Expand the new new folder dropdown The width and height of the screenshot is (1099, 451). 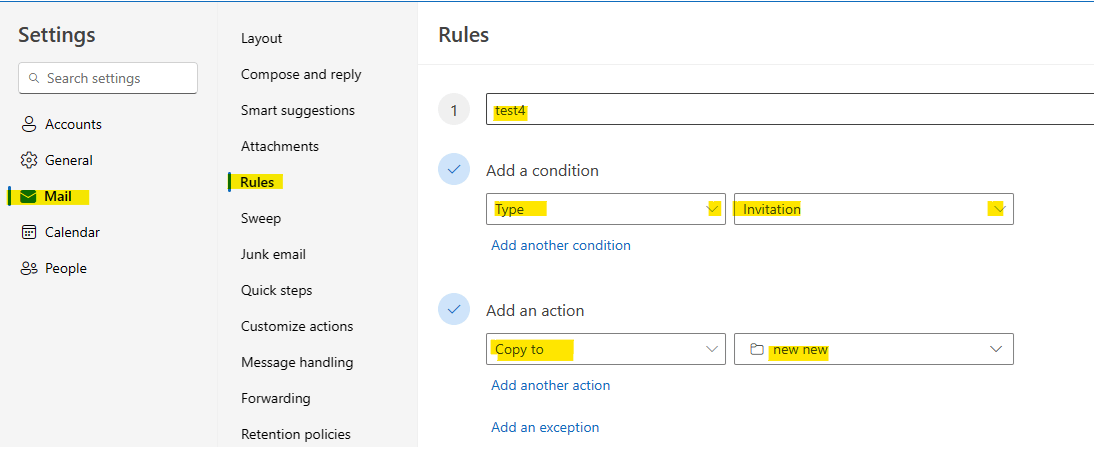coord(996,349)
